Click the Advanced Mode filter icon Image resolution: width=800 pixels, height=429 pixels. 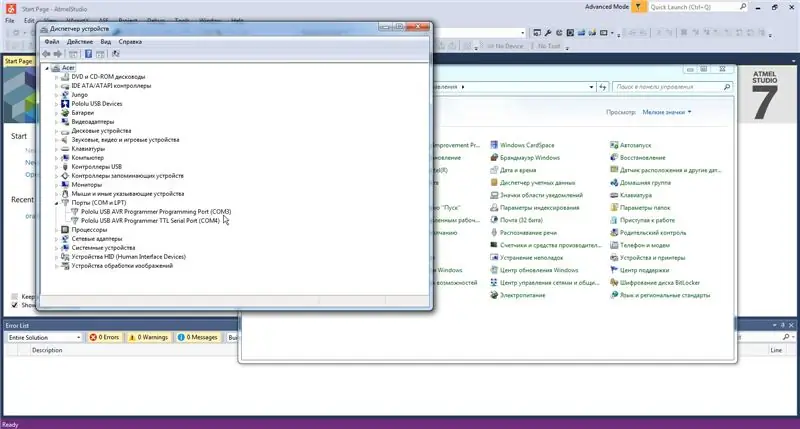tap(638, 7)
